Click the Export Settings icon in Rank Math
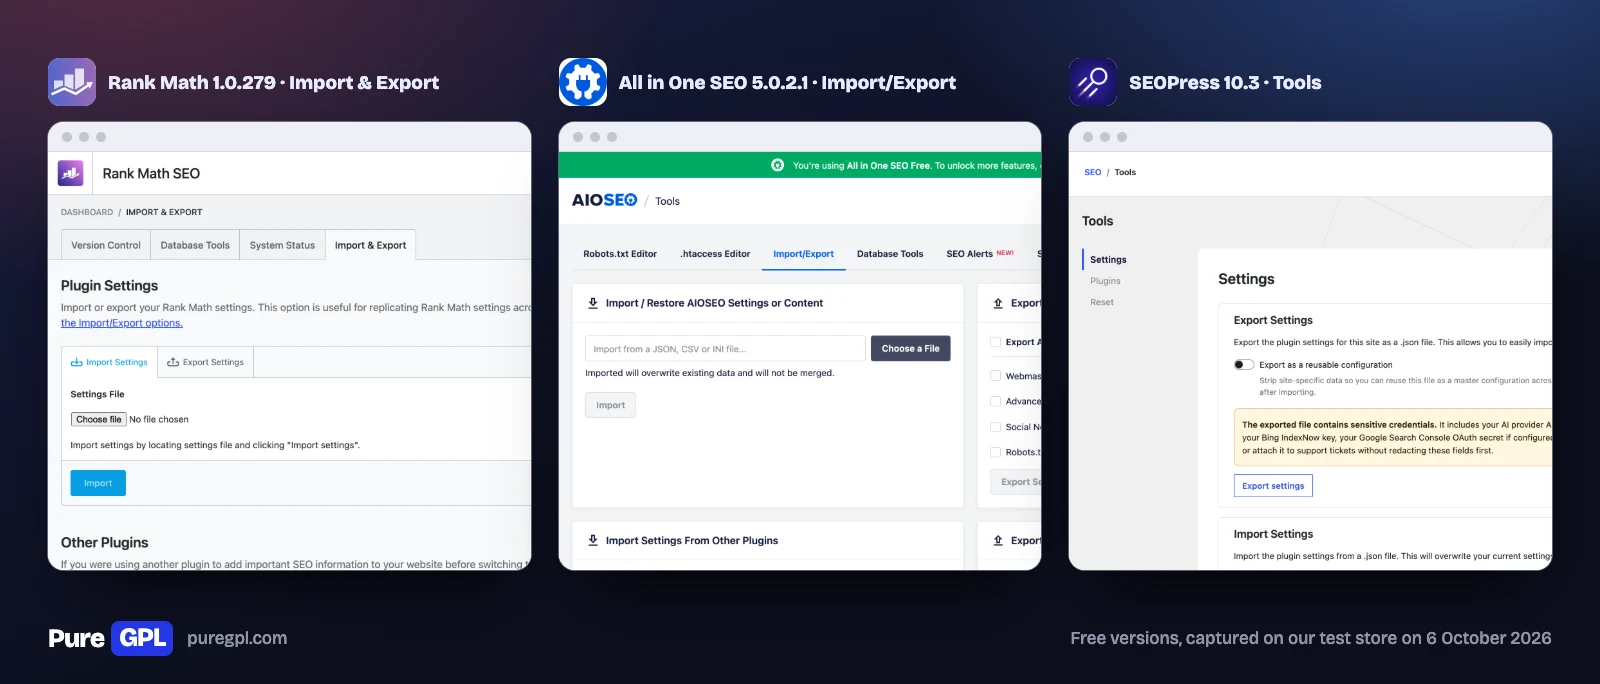This screenshot has width=1600, height=684. [x=173, y=362]
